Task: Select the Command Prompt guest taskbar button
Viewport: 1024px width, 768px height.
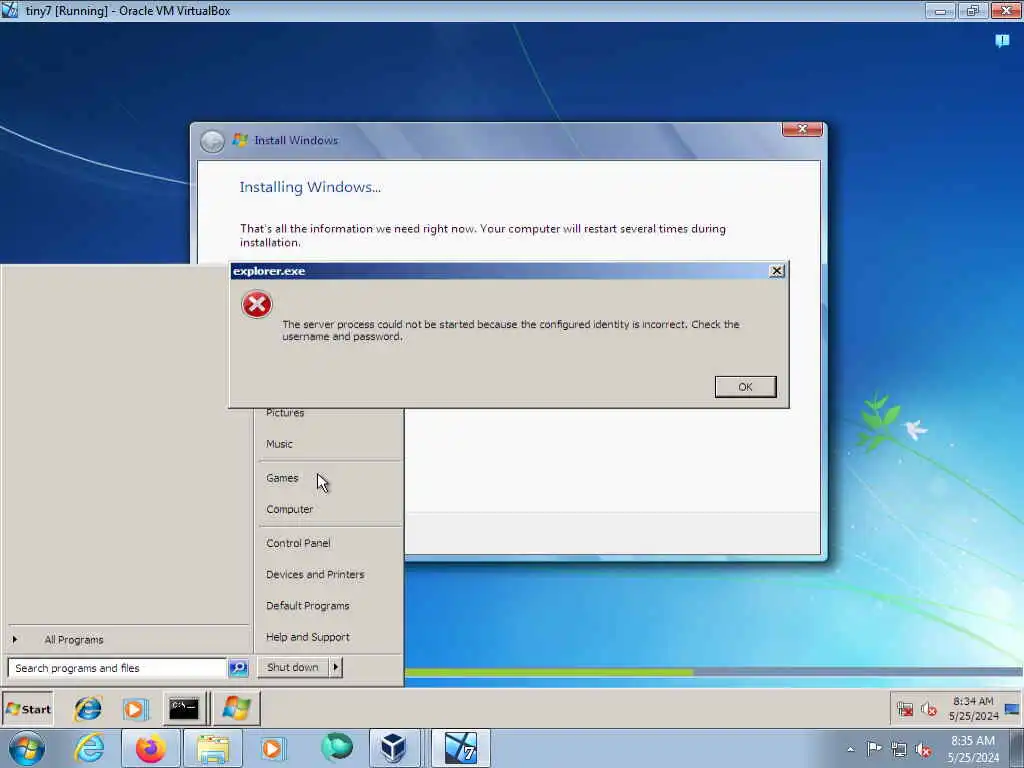Action: click(184, 709)
